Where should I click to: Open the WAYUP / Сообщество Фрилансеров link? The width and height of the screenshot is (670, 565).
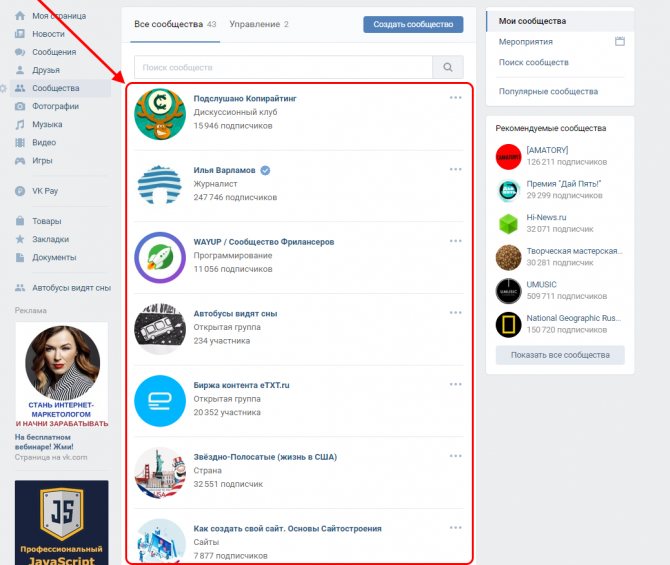(x=264, y=242)
